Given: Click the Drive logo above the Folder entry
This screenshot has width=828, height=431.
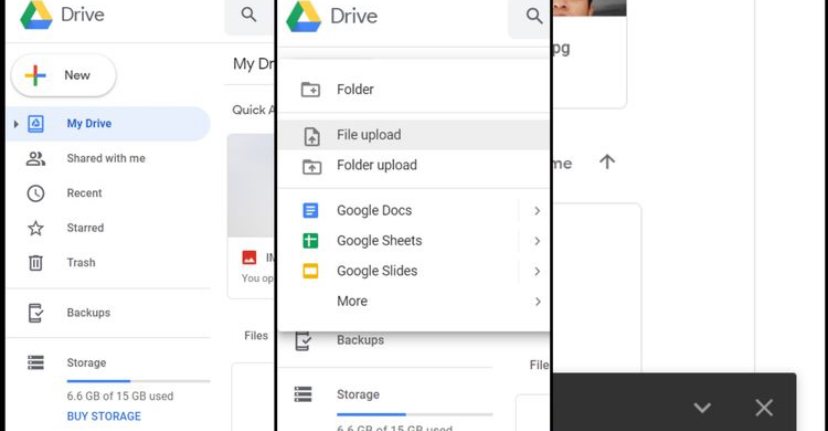Looking at the screenshot, I should pos(304,16).
